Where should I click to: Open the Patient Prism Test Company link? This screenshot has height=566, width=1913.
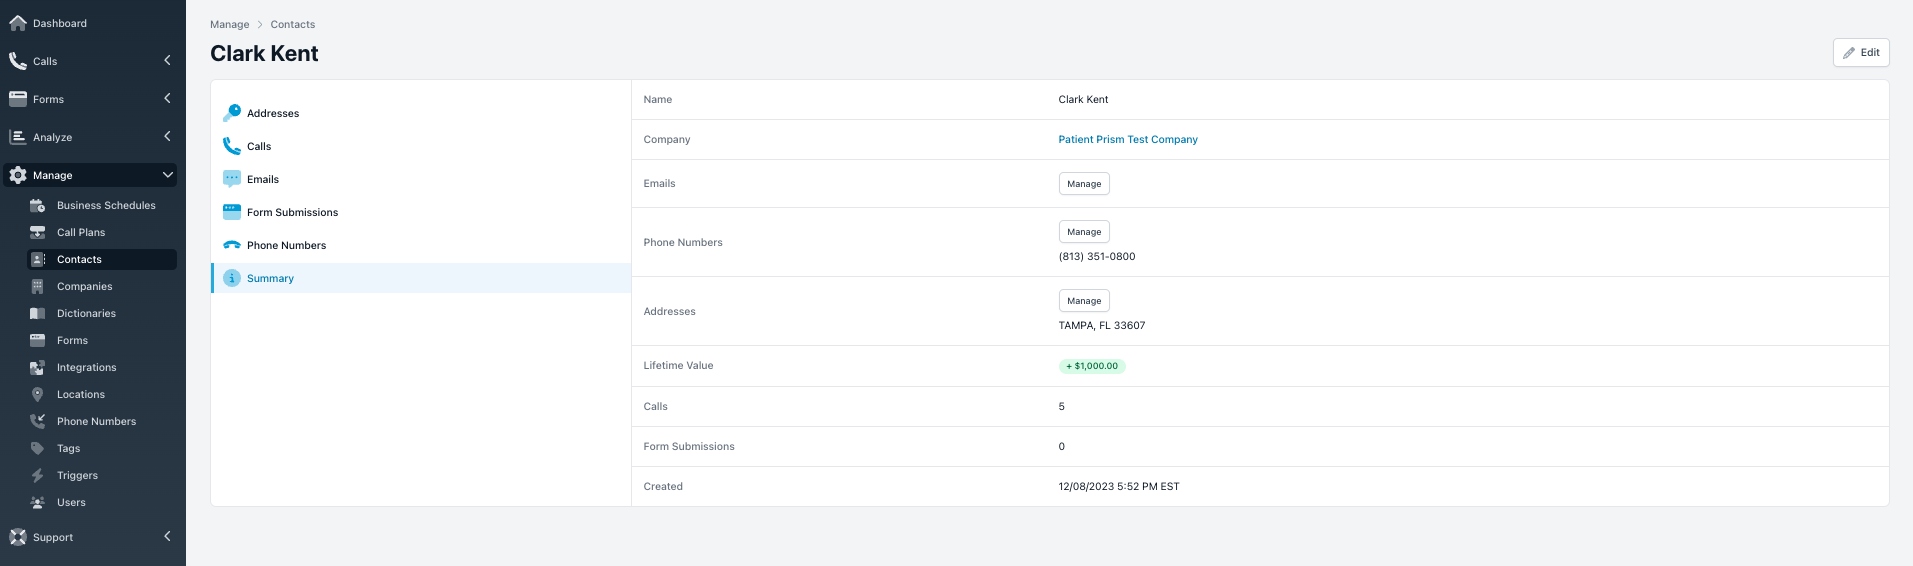pos(1127,140)
